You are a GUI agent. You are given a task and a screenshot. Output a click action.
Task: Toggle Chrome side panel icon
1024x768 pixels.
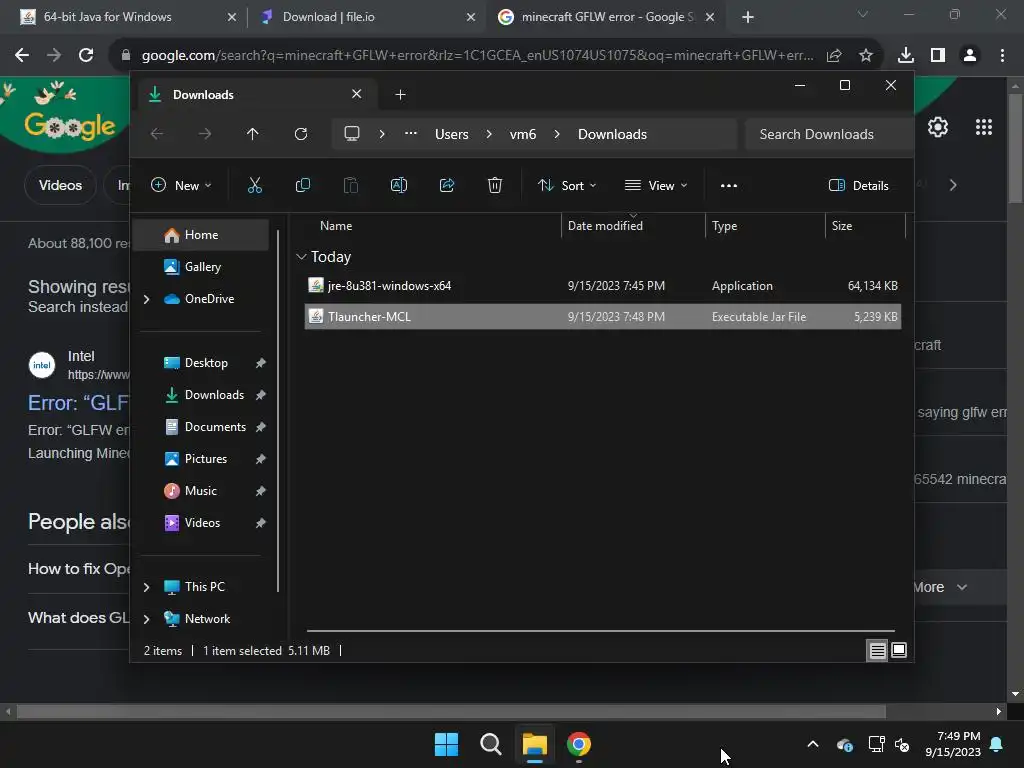tap(938, 56)
